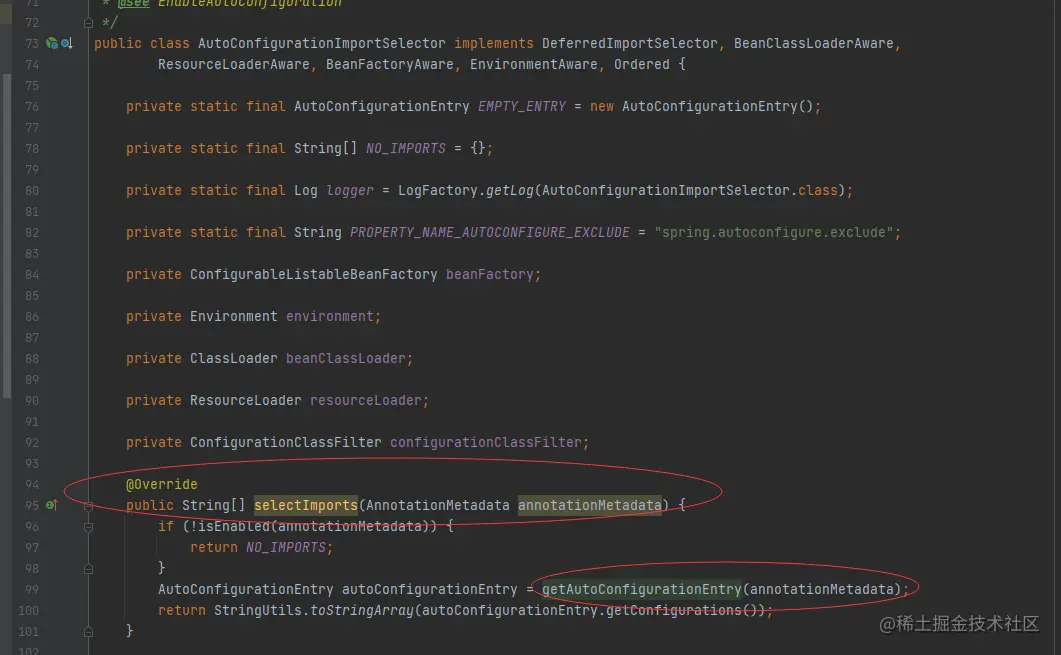The height and width of the screenshot is (655, 1061).
Task: Click the Ordered interface name on line 74
Action: coord(641,64)
